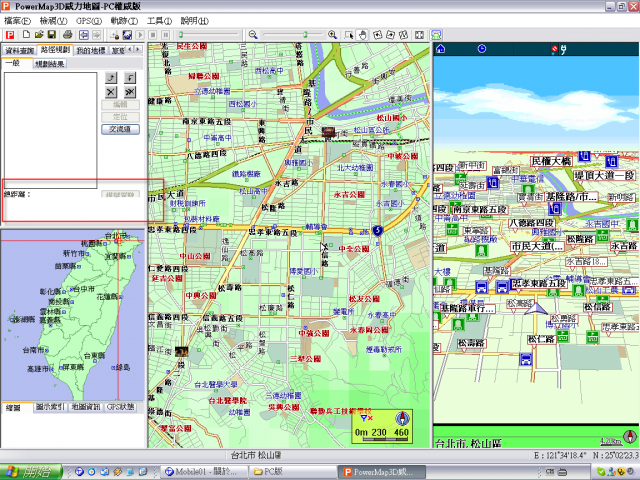Screen dimensions: 640x480
Task: Rotate map clockwise icon
Action: [391, 35]
